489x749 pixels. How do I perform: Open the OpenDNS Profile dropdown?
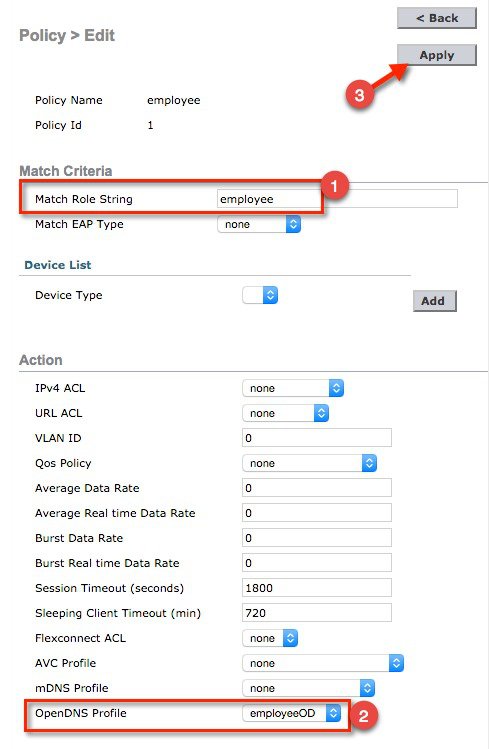[291, 713]
